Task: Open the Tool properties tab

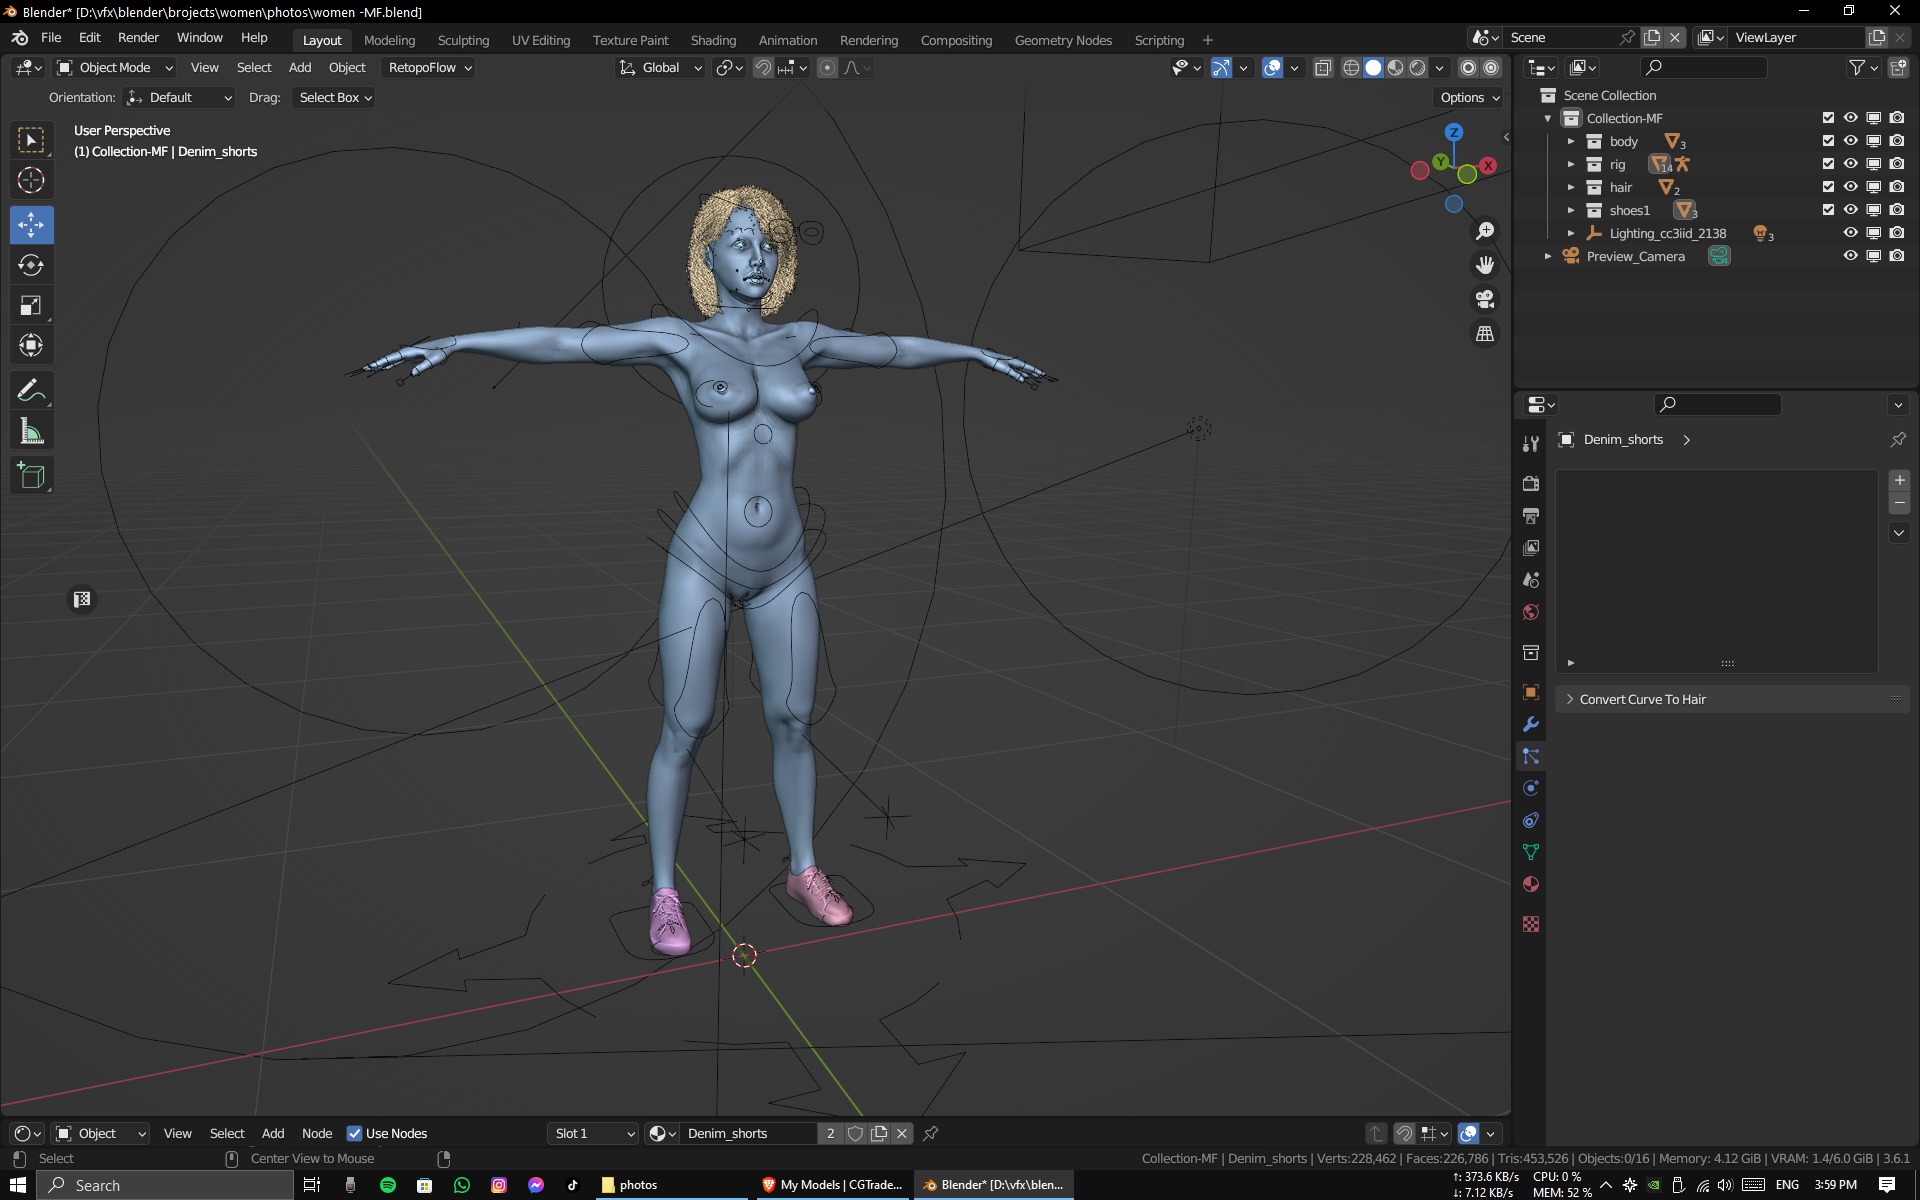Action: [1530, 444]
